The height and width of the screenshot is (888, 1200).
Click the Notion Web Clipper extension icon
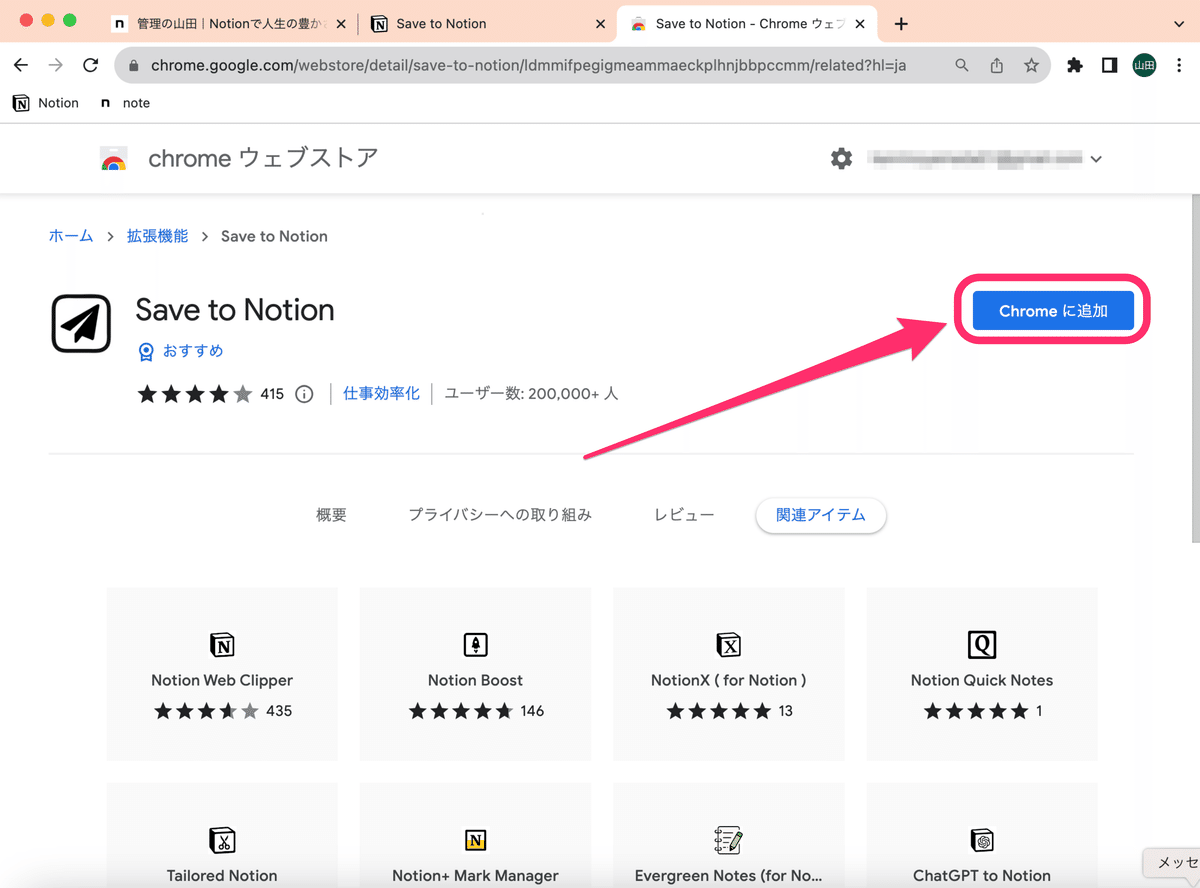click(x=221, y=645)
